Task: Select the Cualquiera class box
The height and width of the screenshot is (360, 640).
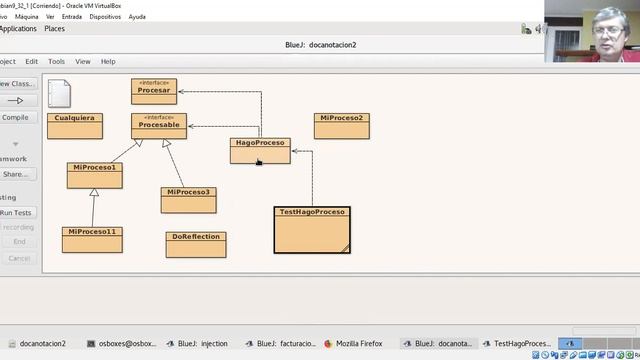Action: pyautogui.click(x=75, y=126)
